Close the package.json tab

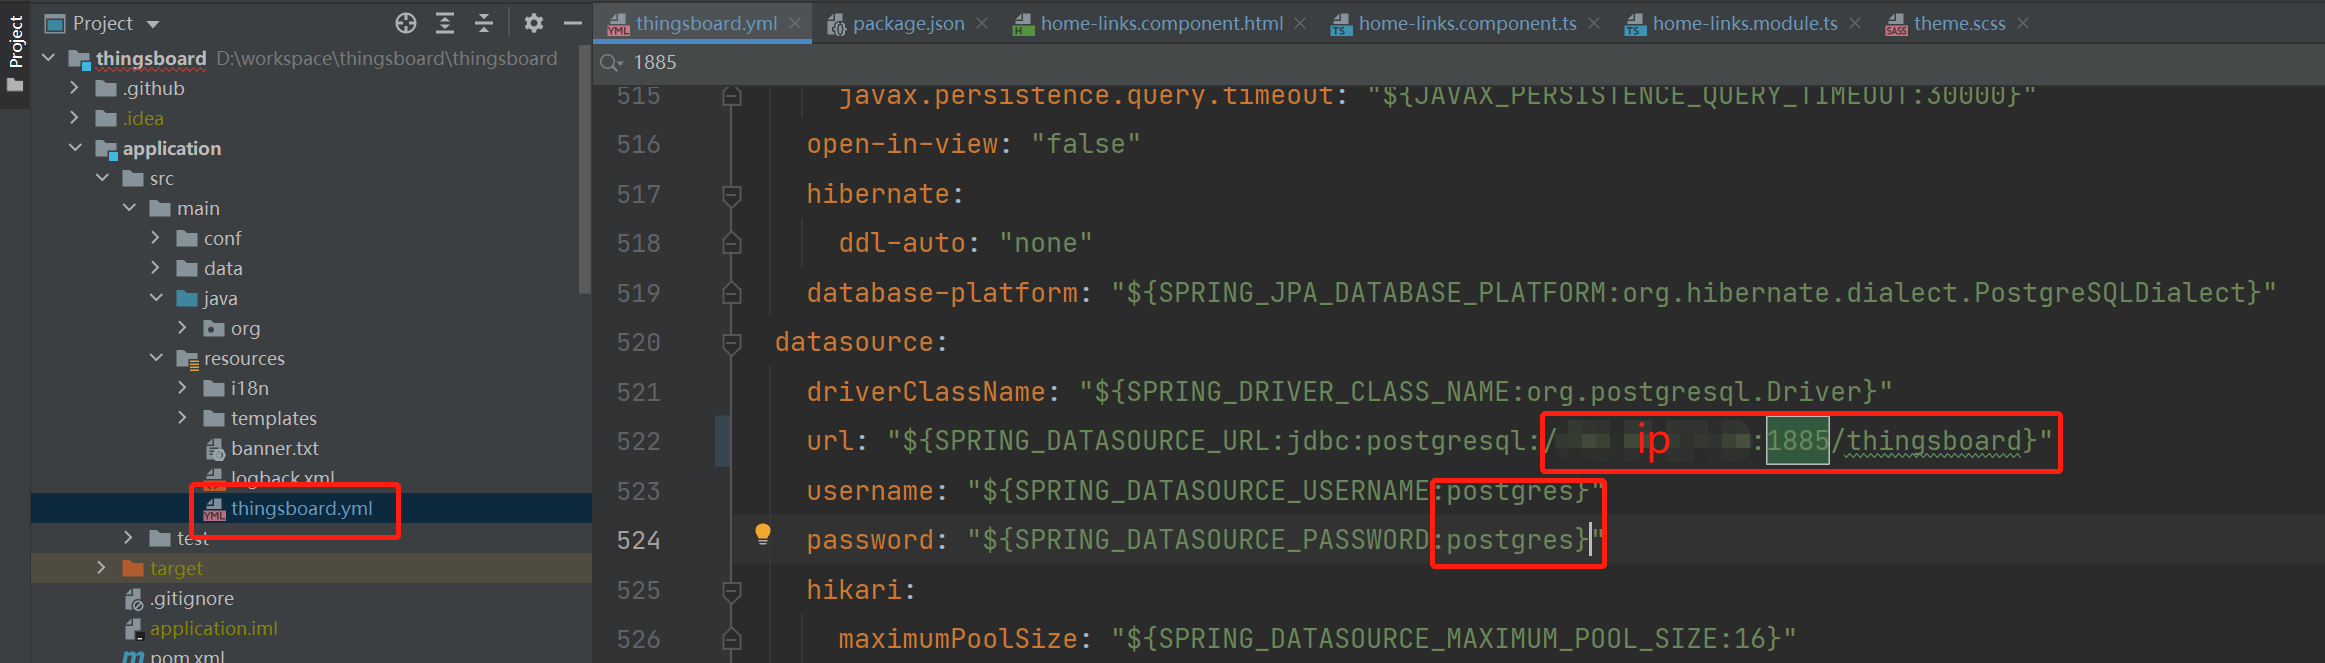point(982,23)
